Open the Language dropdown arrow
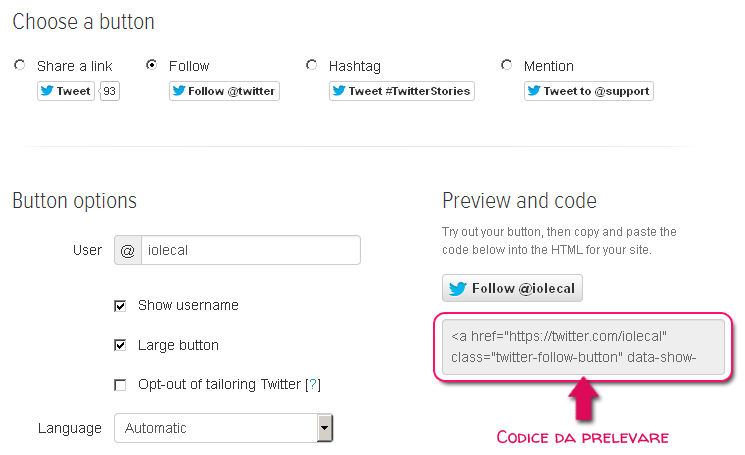This screenshot has height=455, width=745. 324,428
